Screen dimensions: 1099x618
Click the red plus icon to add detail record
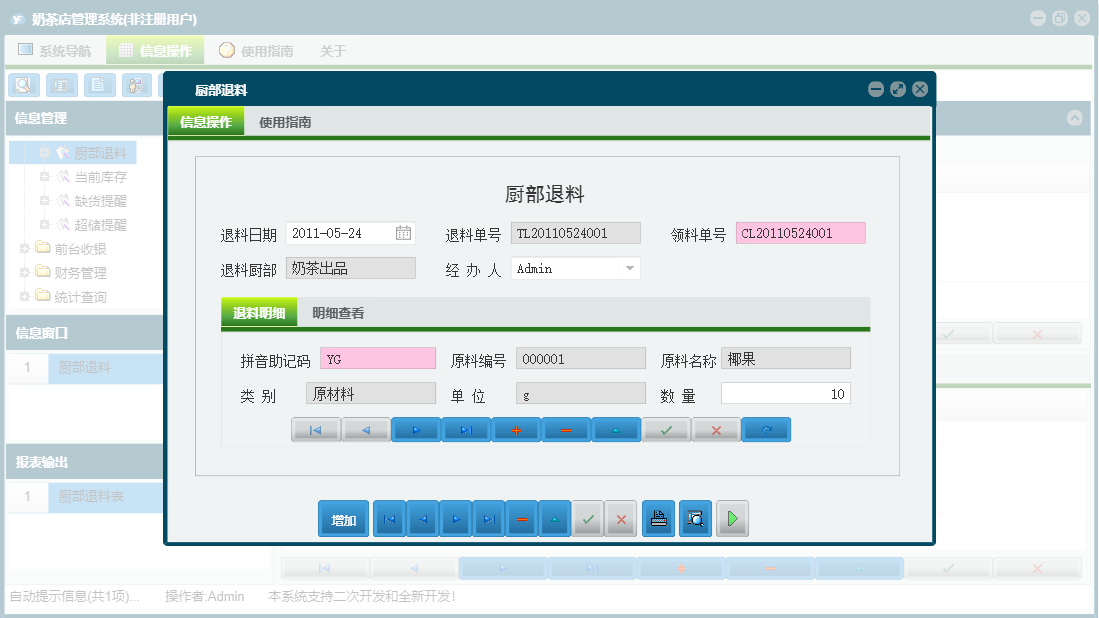(516, 429)
